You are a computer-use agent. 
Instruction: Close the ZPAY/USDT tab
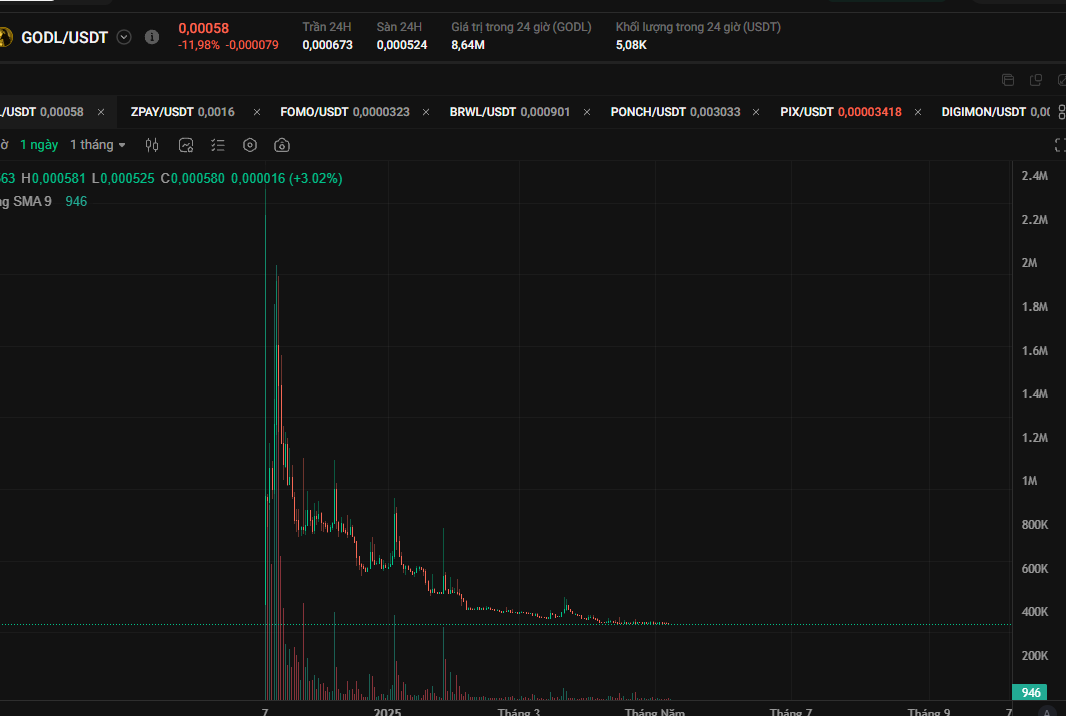tap(257, 112)
